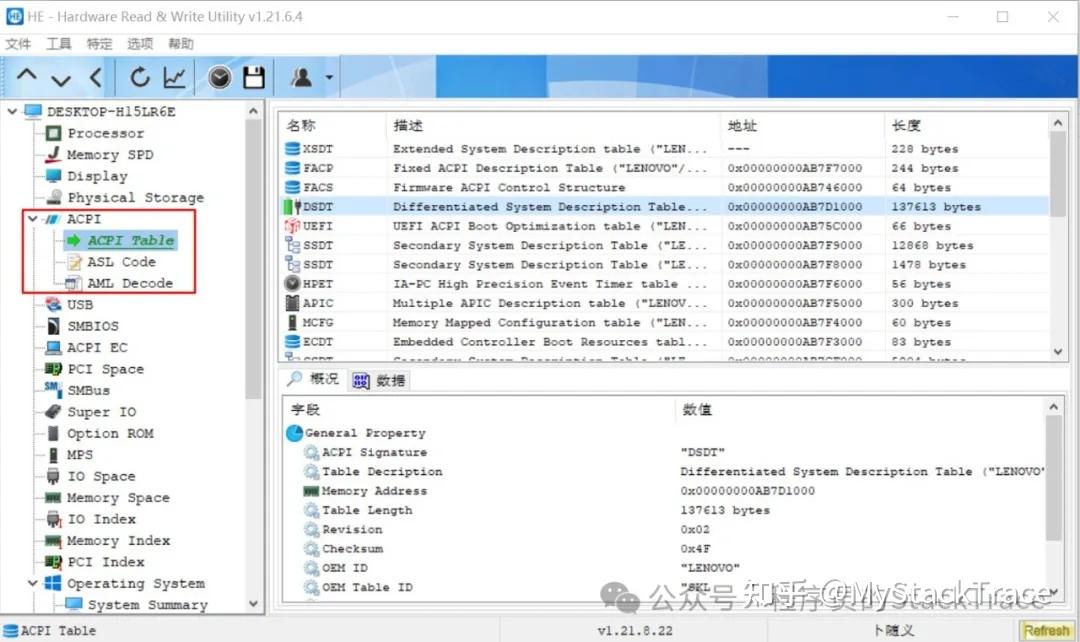Select PCI Index in the tree
1080x642 pixels.
tap(105, 562)
